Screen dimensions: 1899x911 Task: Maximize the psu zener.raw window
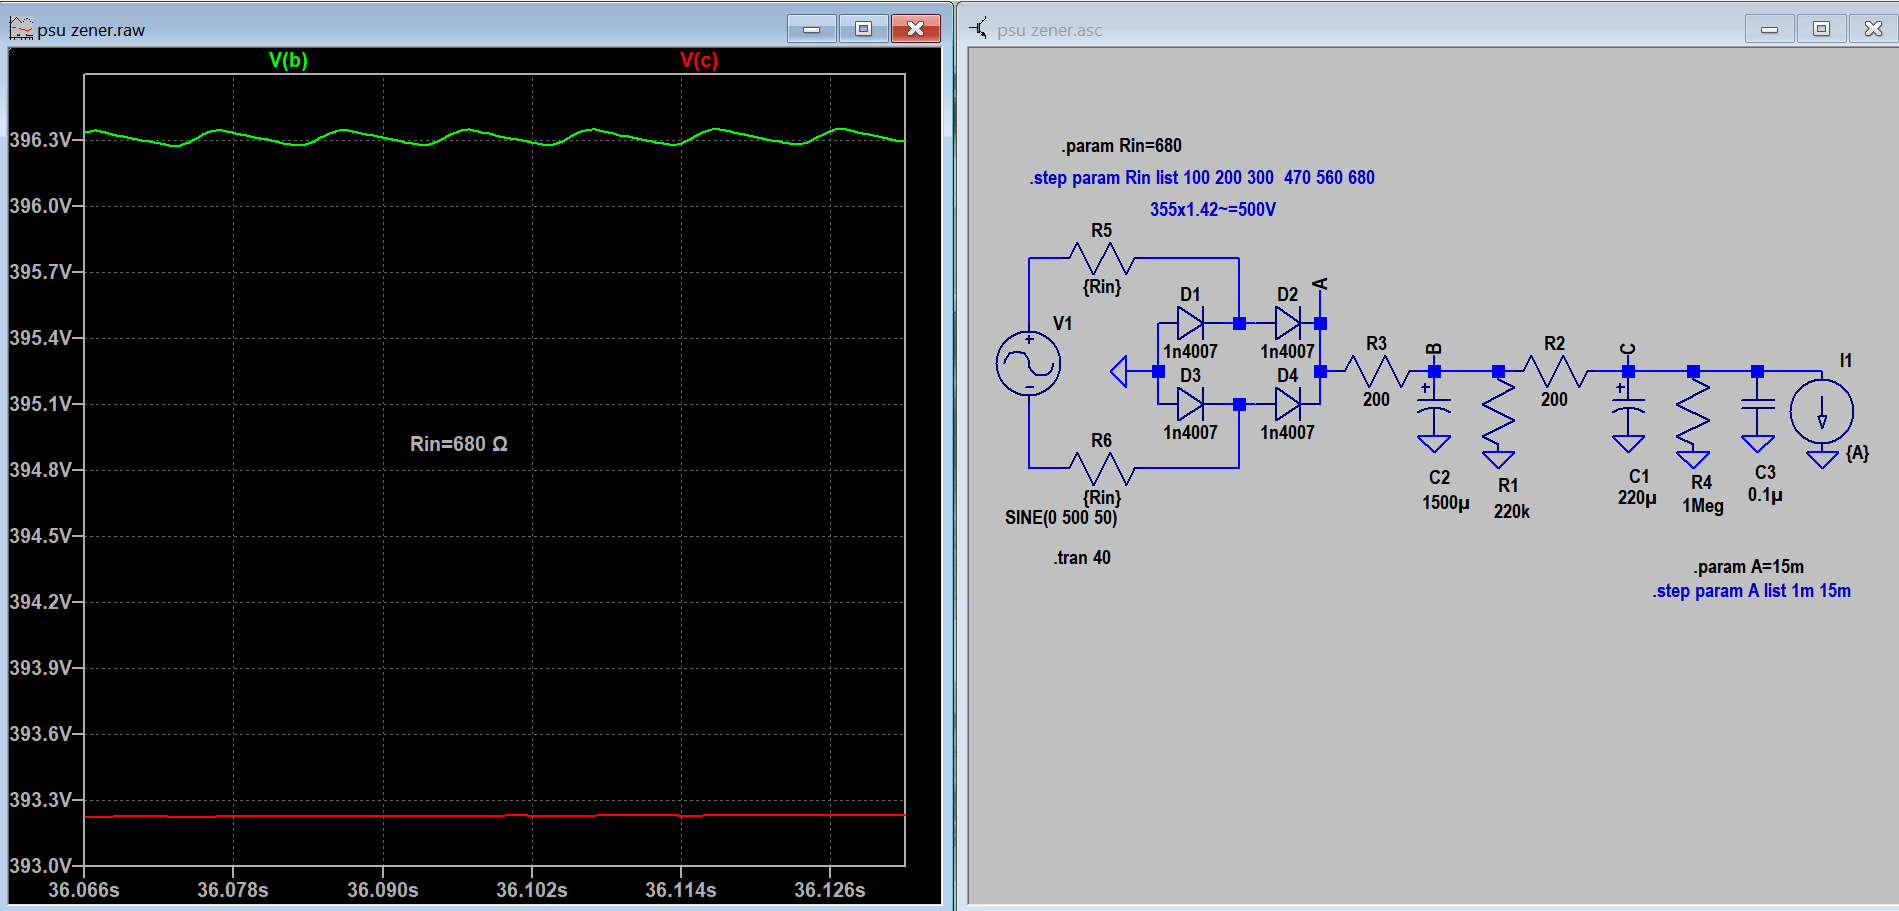click(x=864, y=29)
